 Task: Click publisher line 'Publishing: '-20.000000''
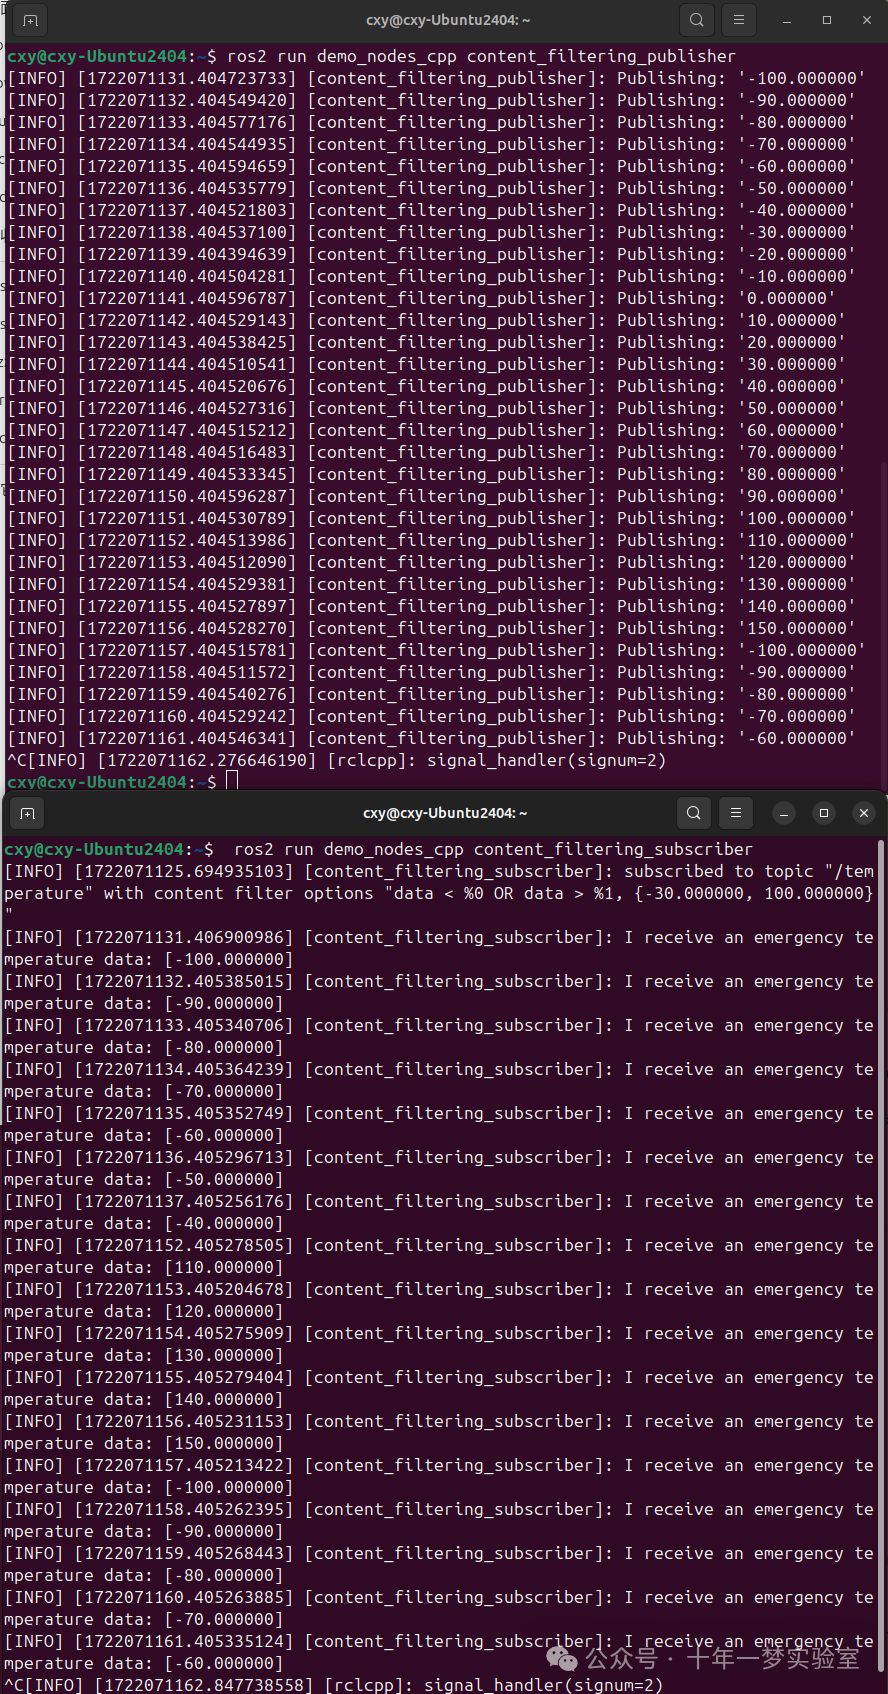point(431,254)
